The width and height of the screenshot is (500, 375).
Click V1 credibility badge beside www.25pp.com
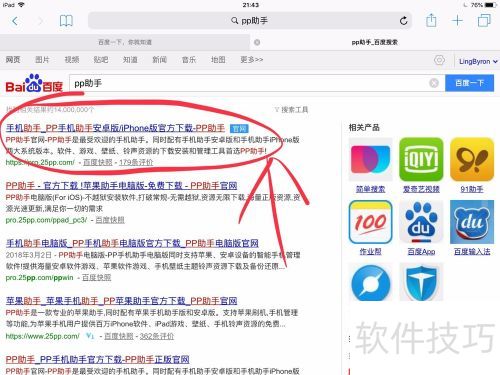click(x=90, y=336)
